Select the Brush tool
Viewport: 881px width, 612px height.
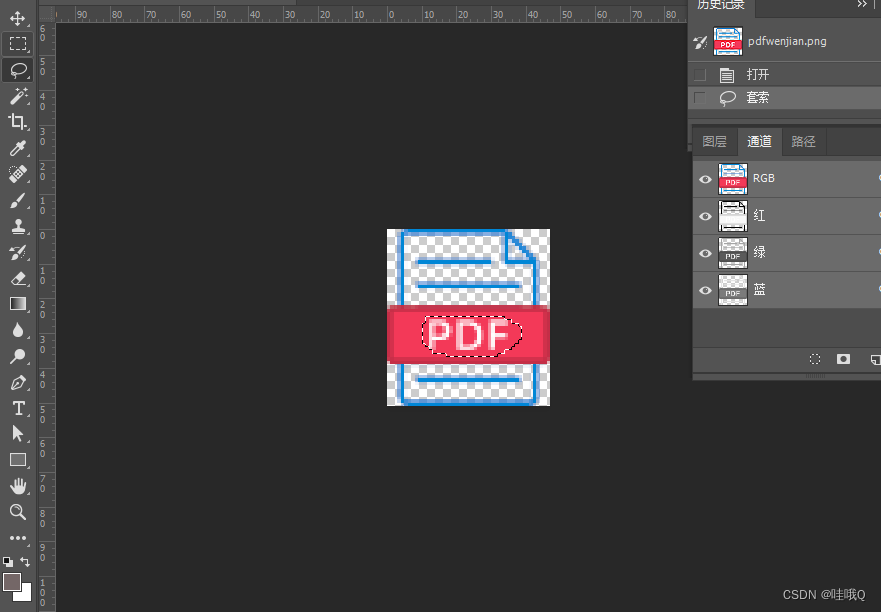tap(18, 200)
